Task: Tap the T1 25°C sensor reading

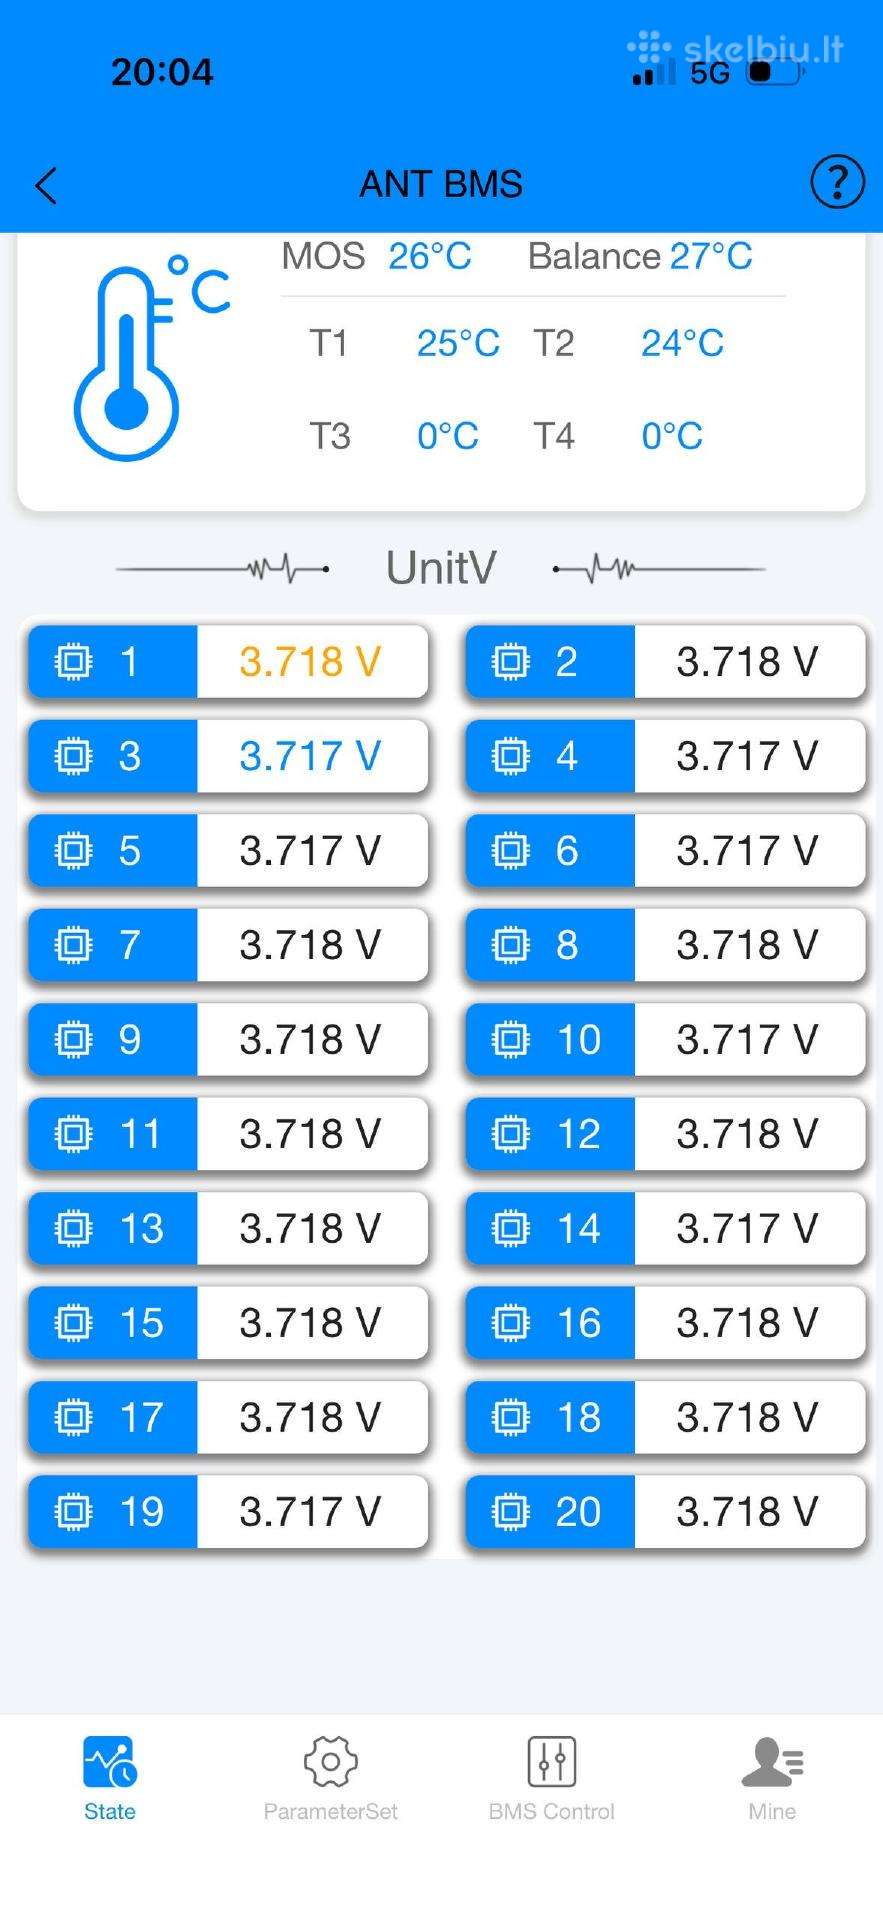Action: [458, 343]
